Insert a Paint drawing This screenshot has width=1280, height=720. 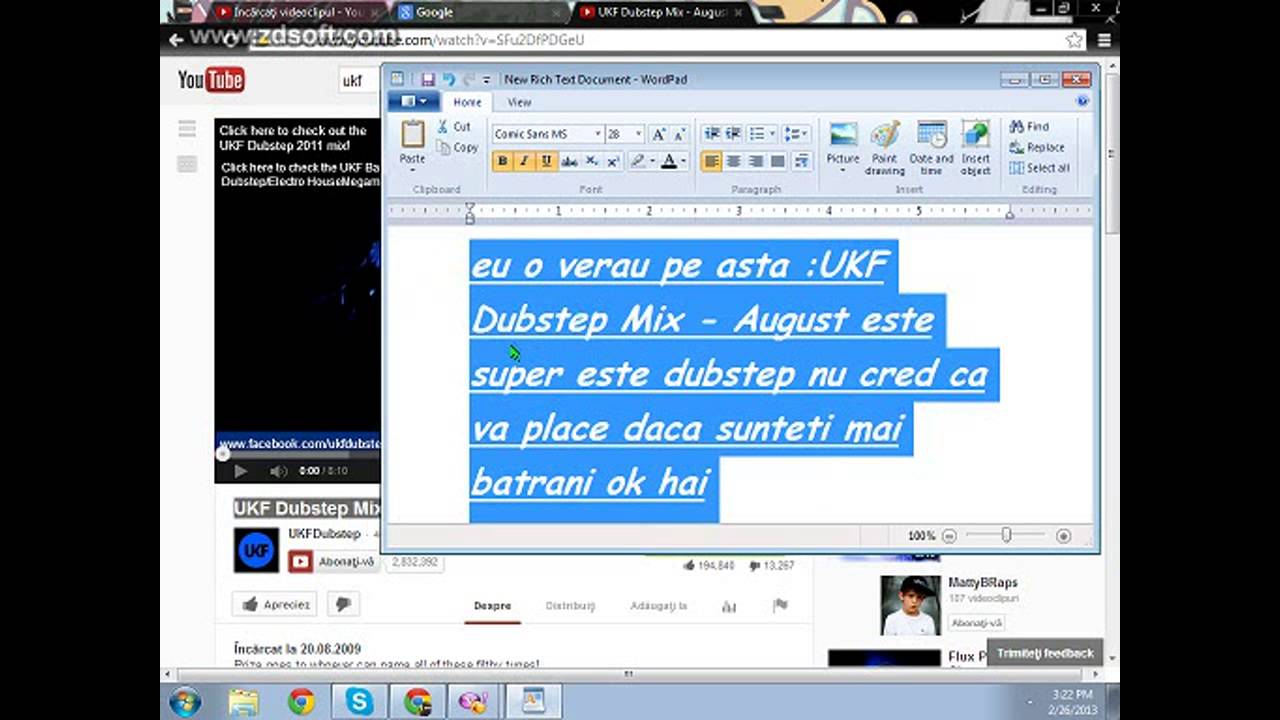pyautogui.click(x=885, y=146)
